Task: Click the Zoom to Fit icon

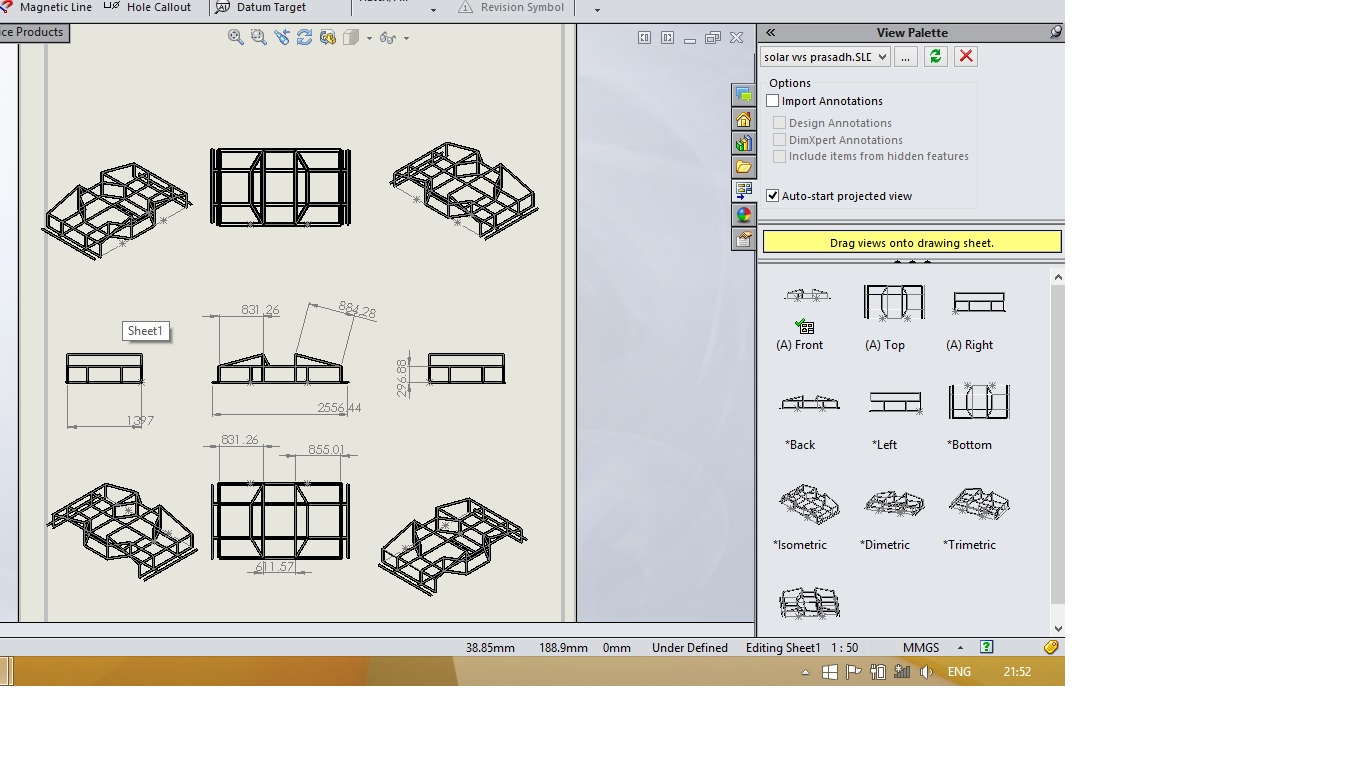Action: [236, 37]
